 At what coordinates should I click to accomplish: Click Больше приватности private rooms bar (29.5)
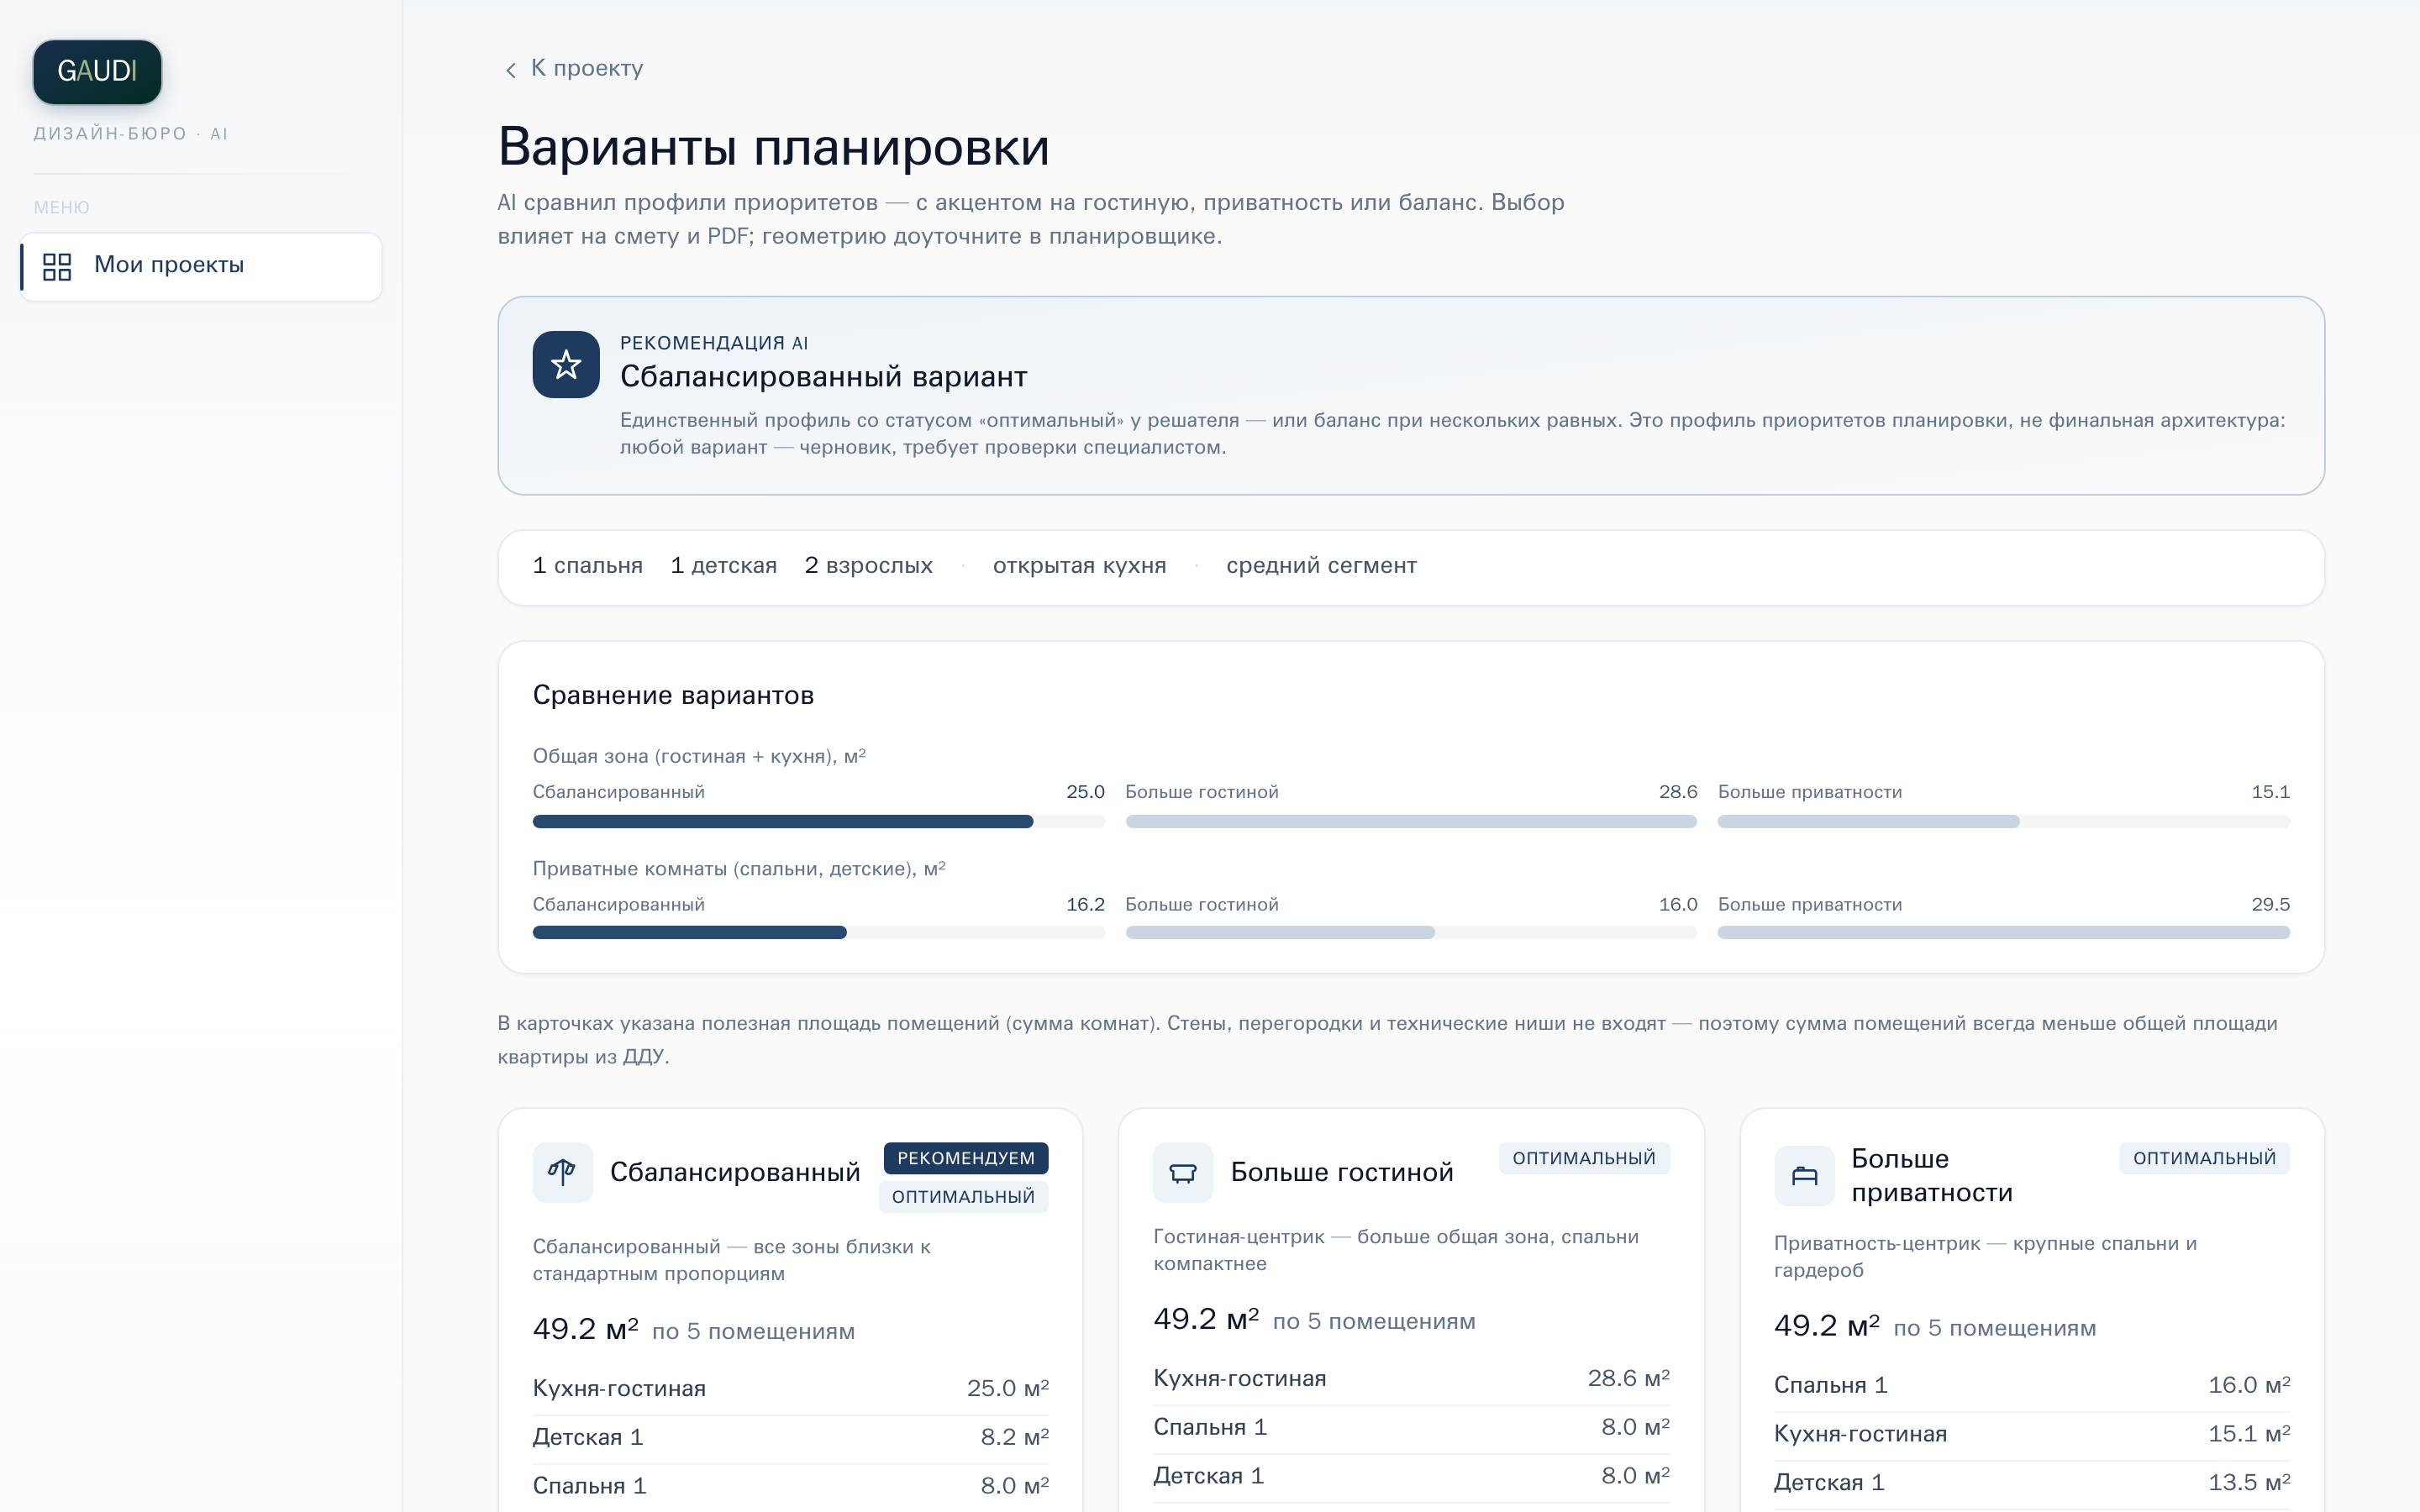(2003, 933)
